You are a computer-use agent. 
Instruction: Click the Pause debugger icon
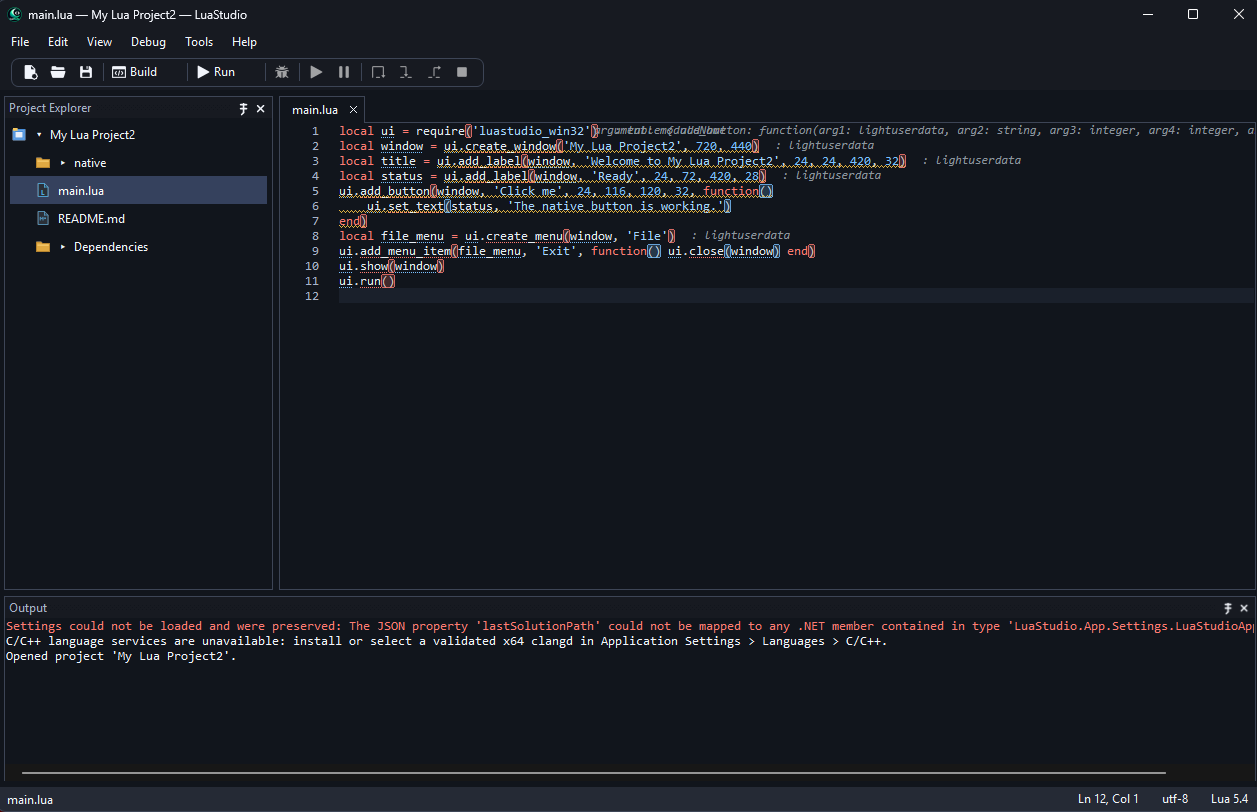344,72
